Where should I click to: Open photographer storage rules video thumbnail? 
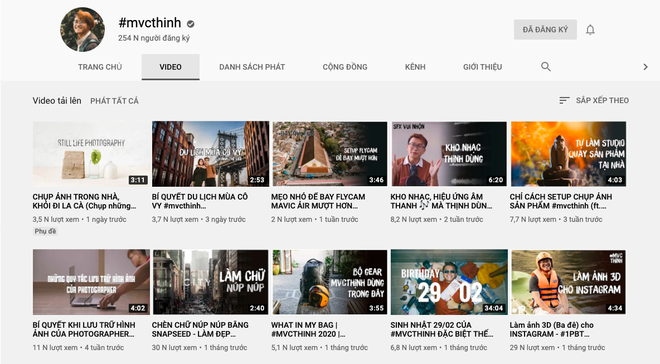click(91, 282)
